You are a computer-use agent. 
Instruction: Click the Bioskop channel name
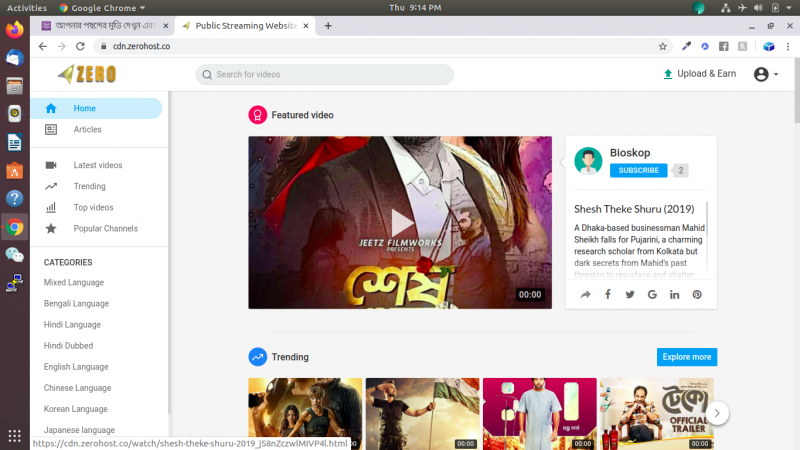click(630, 153)
